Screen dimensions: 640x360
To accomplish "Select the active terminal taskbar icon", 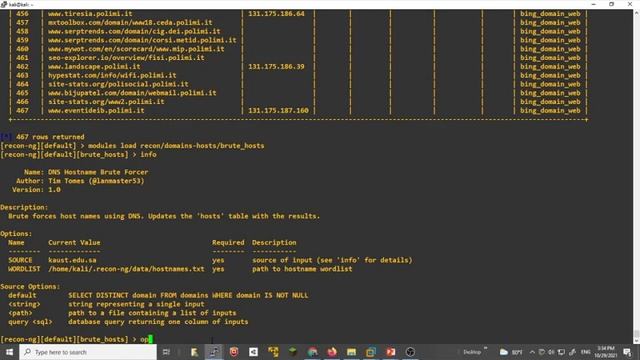I will tap(214, 352).
